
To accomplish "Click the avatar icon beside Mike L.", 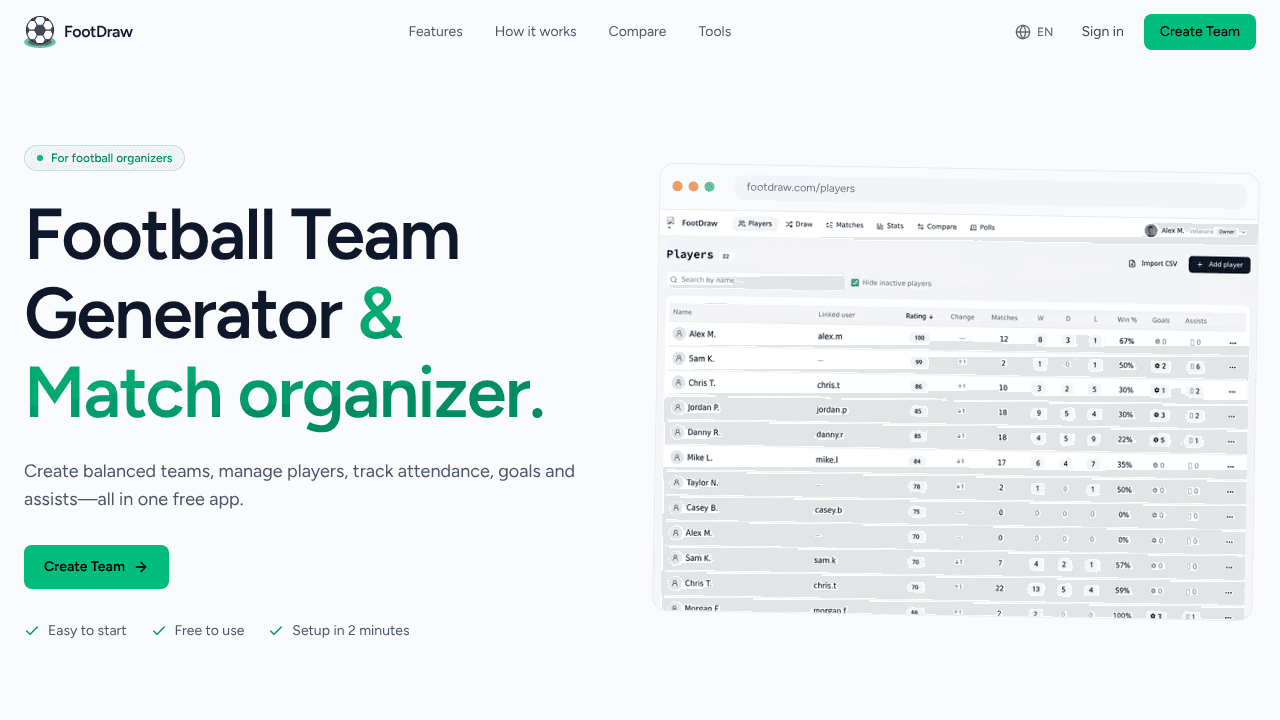I will point(677,458).
